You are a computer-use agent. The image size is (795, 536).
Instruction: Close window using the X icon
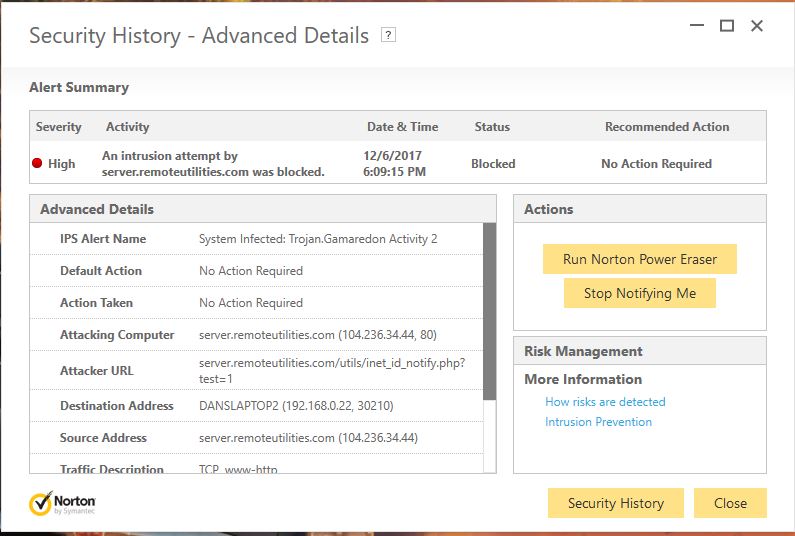pos(757,26)
